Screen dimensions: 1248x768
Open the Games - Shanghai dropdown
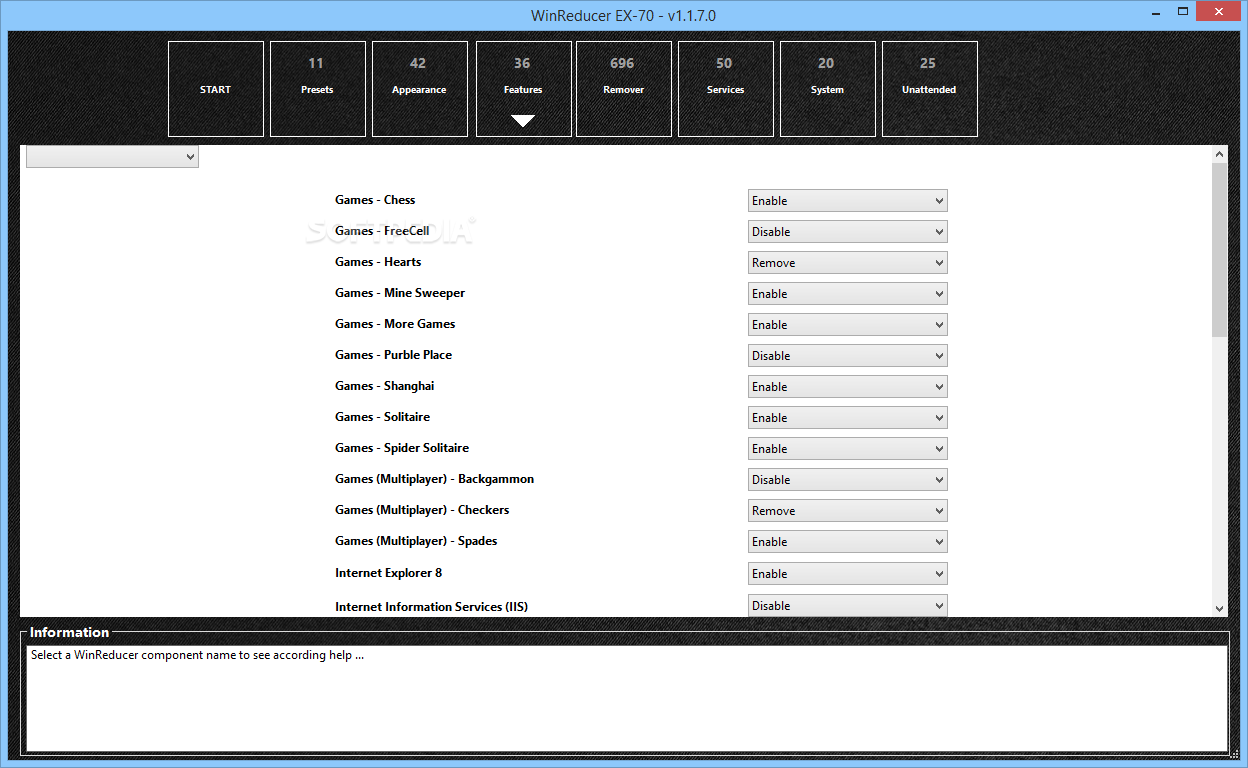(848, 387)
